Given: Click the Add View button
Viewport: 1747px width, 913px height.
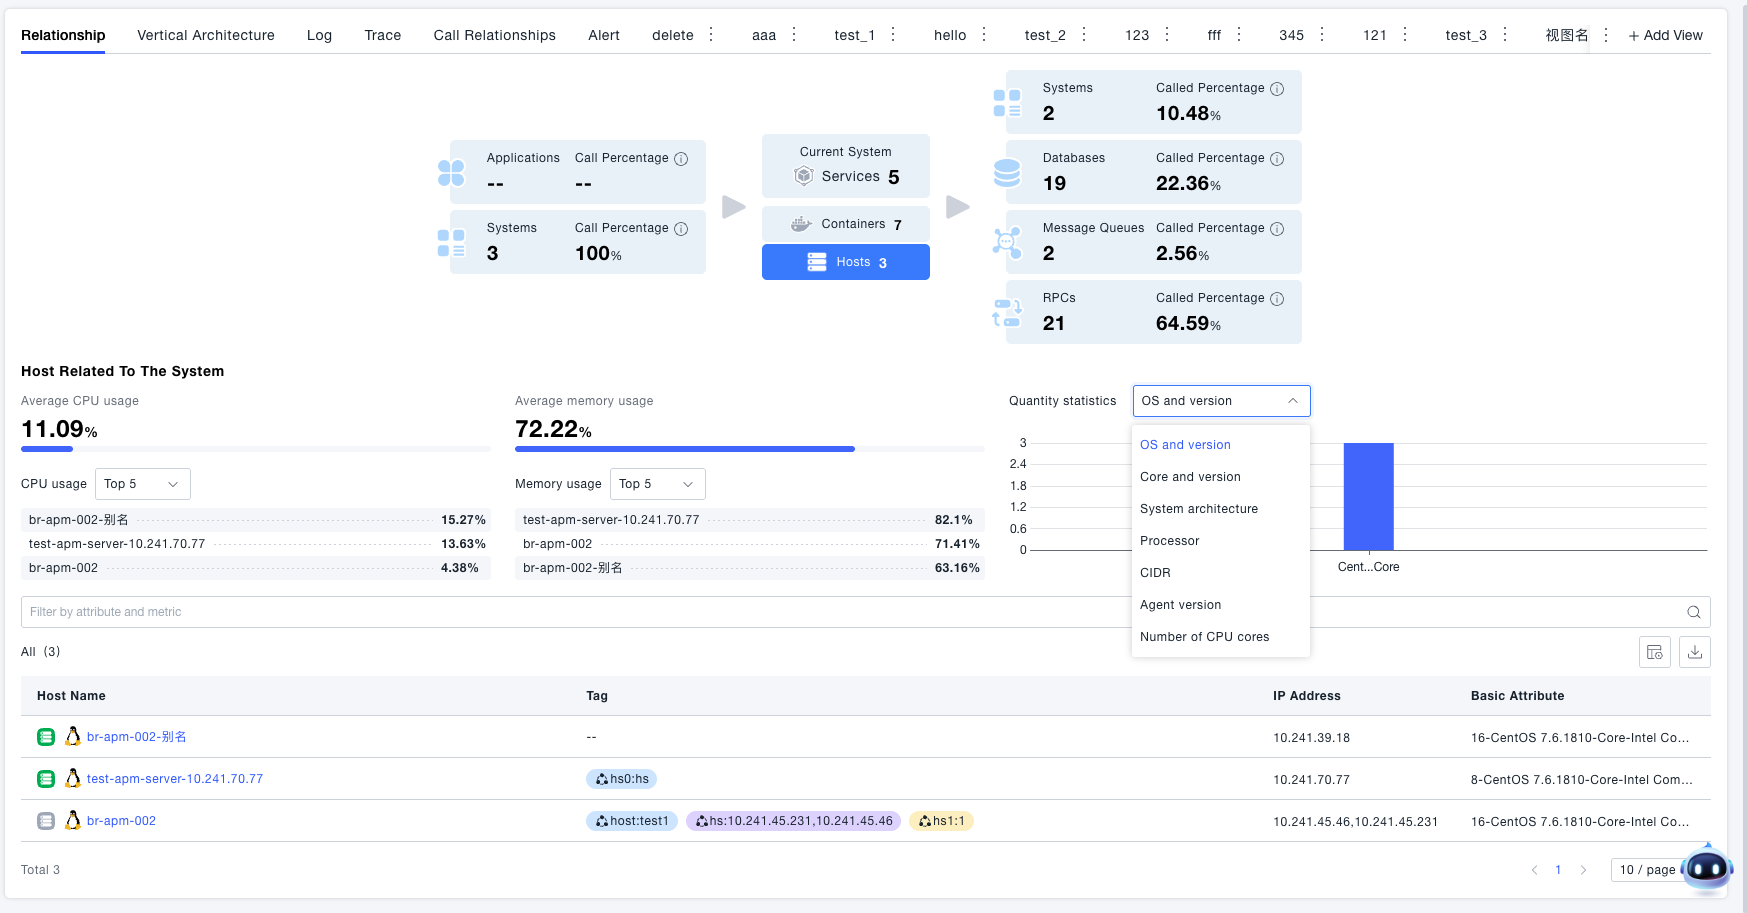Looking at the screenshot, I should click(1665, 35).
